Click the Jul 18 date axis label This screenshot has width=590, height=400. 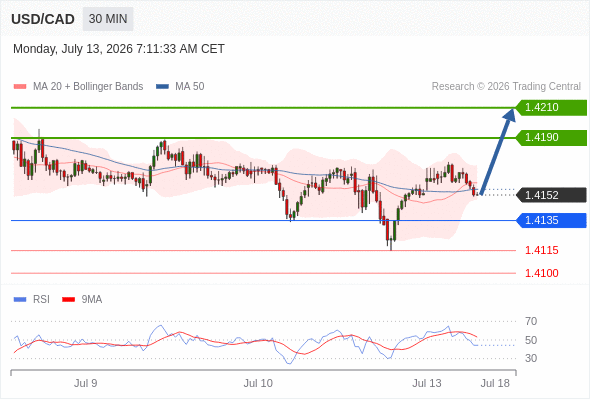[x=495, y=383]
